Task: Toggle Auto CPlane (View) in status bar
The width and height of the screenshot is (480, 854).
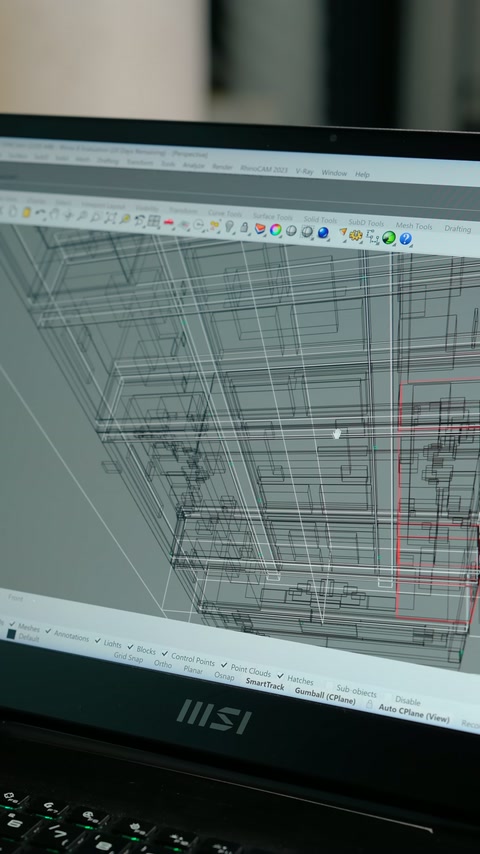Action: (414, 713)
